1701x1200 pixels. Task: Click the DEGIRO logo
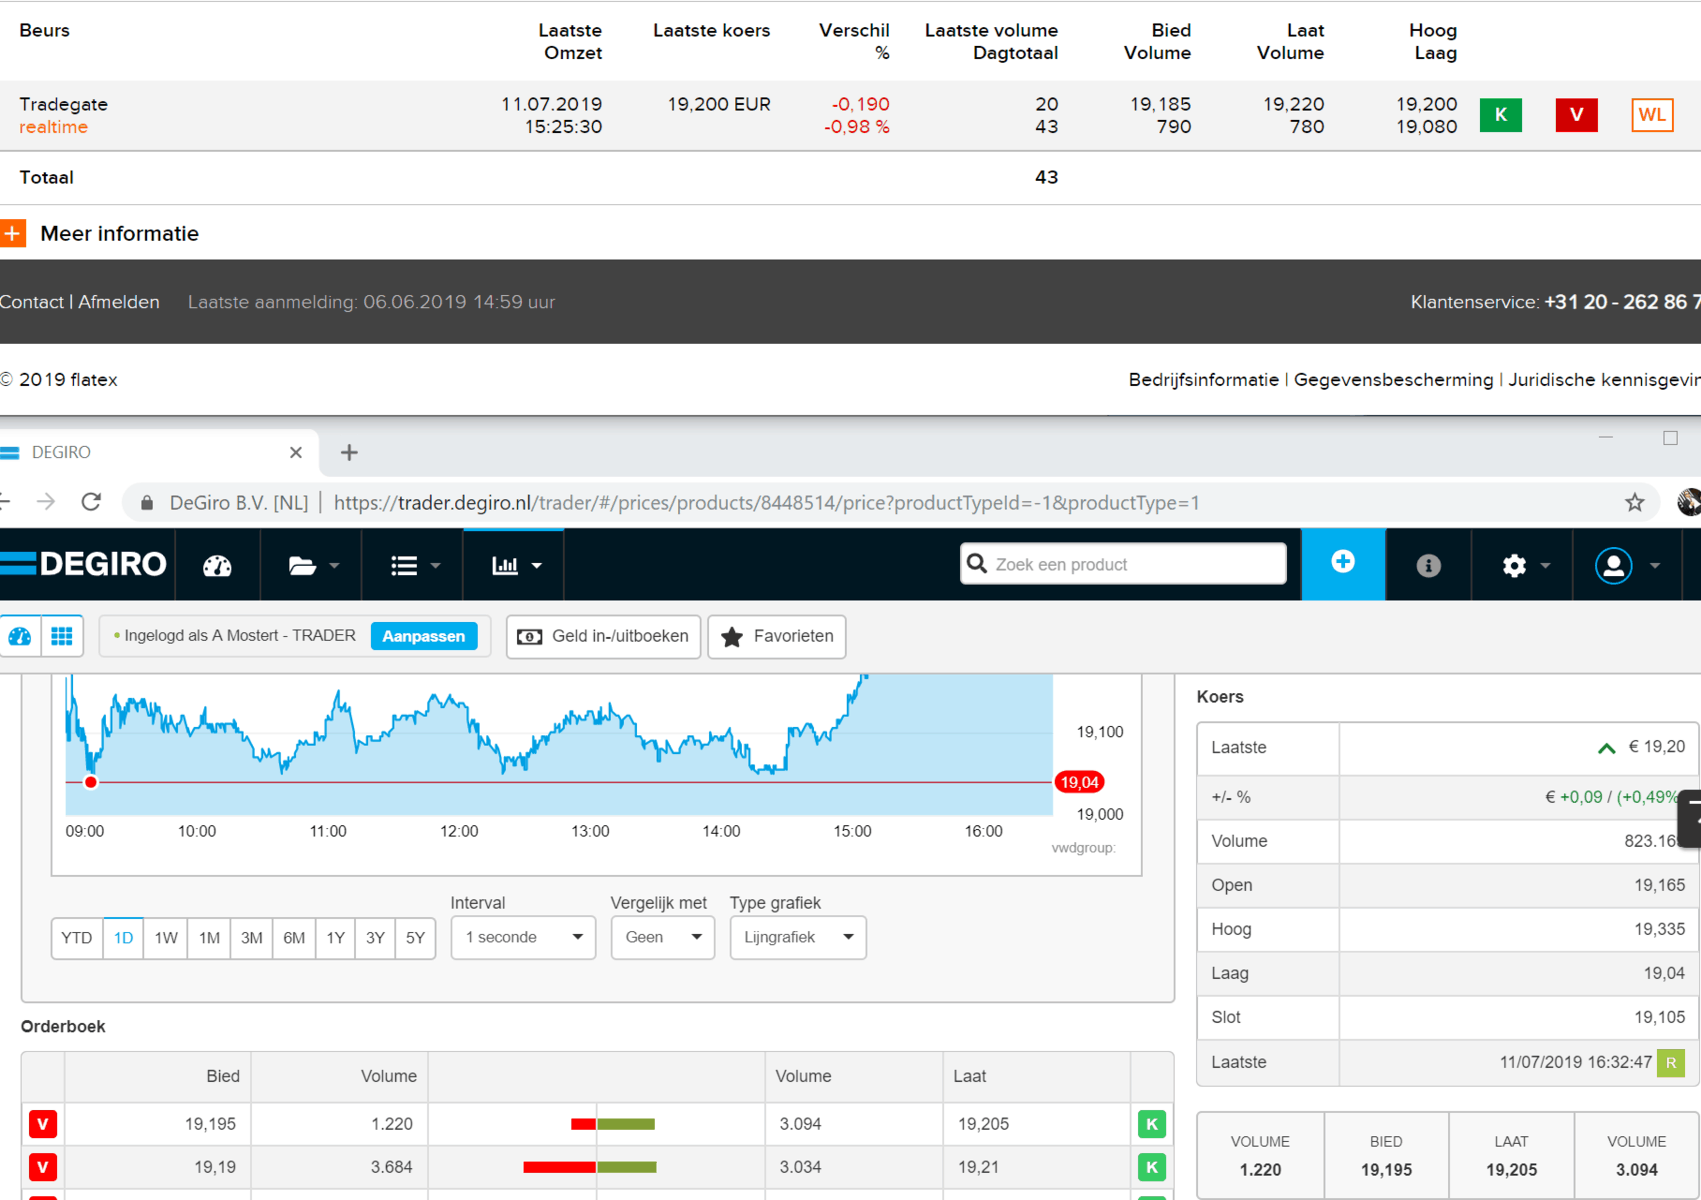point(84,564)
